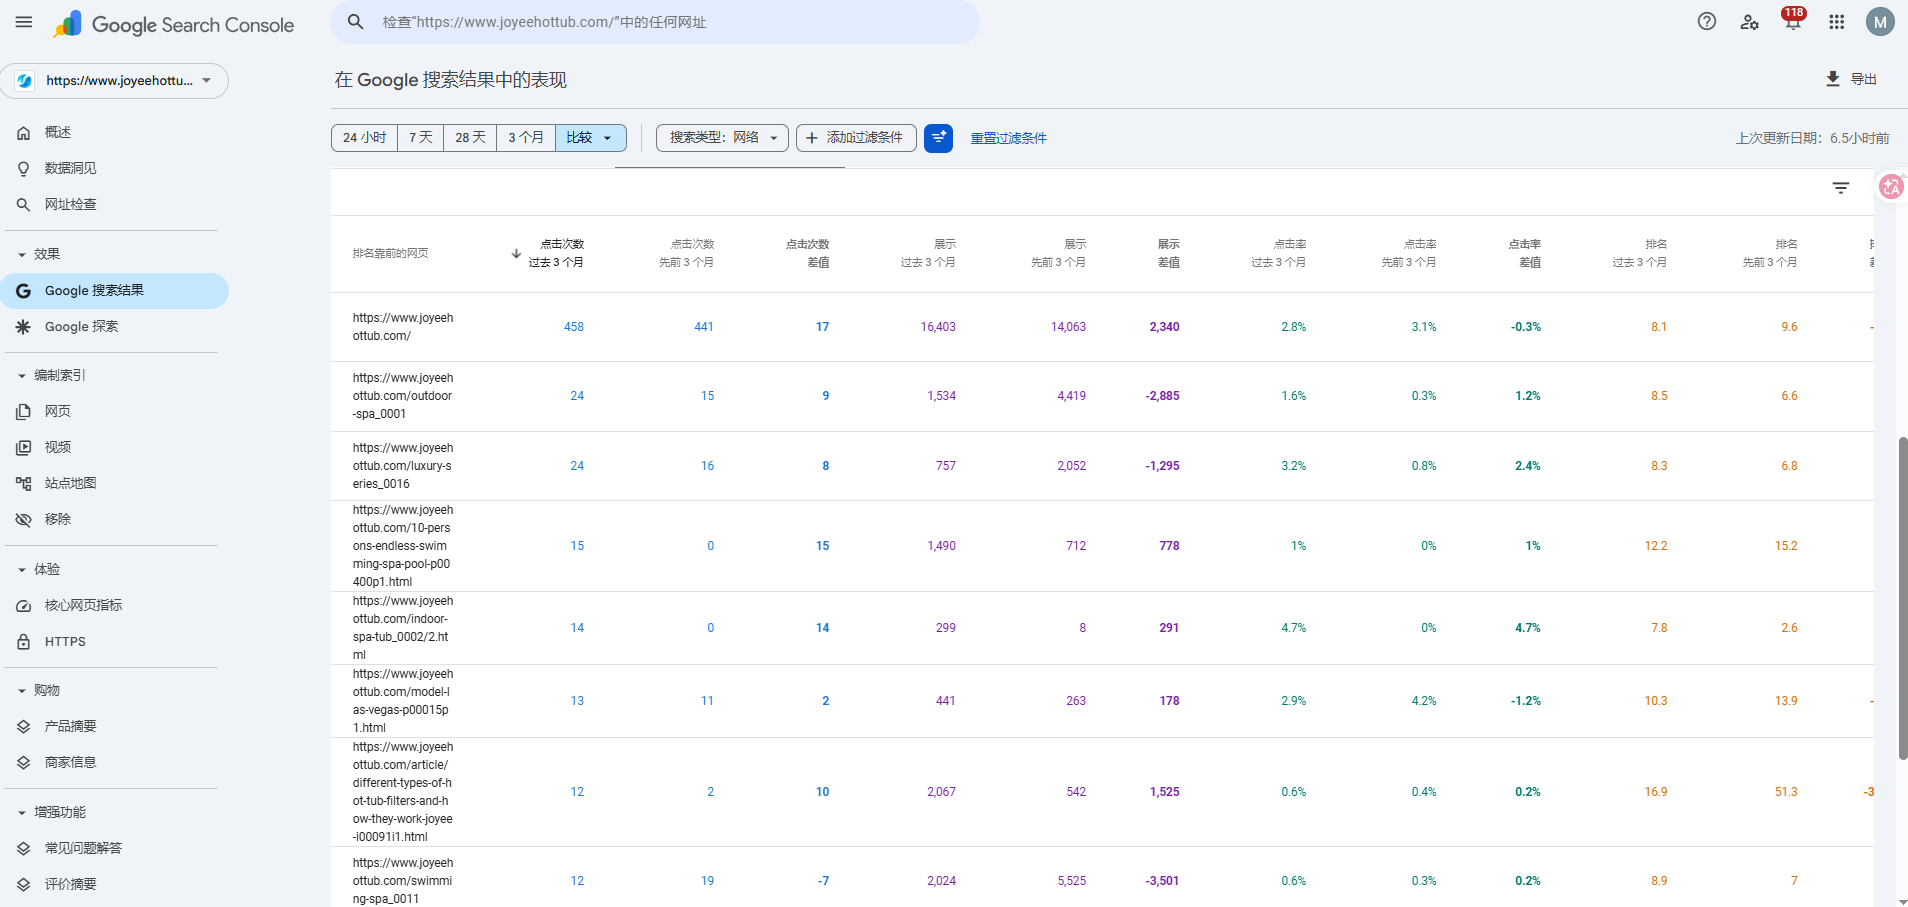
Task: Click the Google Search Console logo
Action: [174, 24]
